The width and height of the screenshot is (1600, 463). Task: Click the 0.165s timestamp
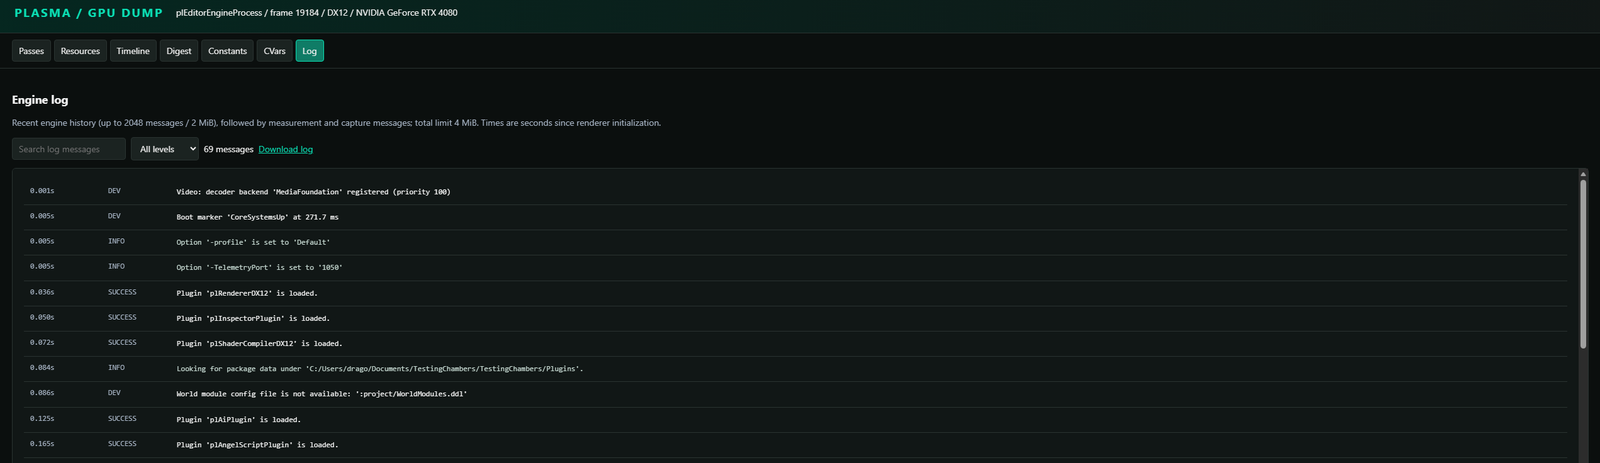(42, 443)
